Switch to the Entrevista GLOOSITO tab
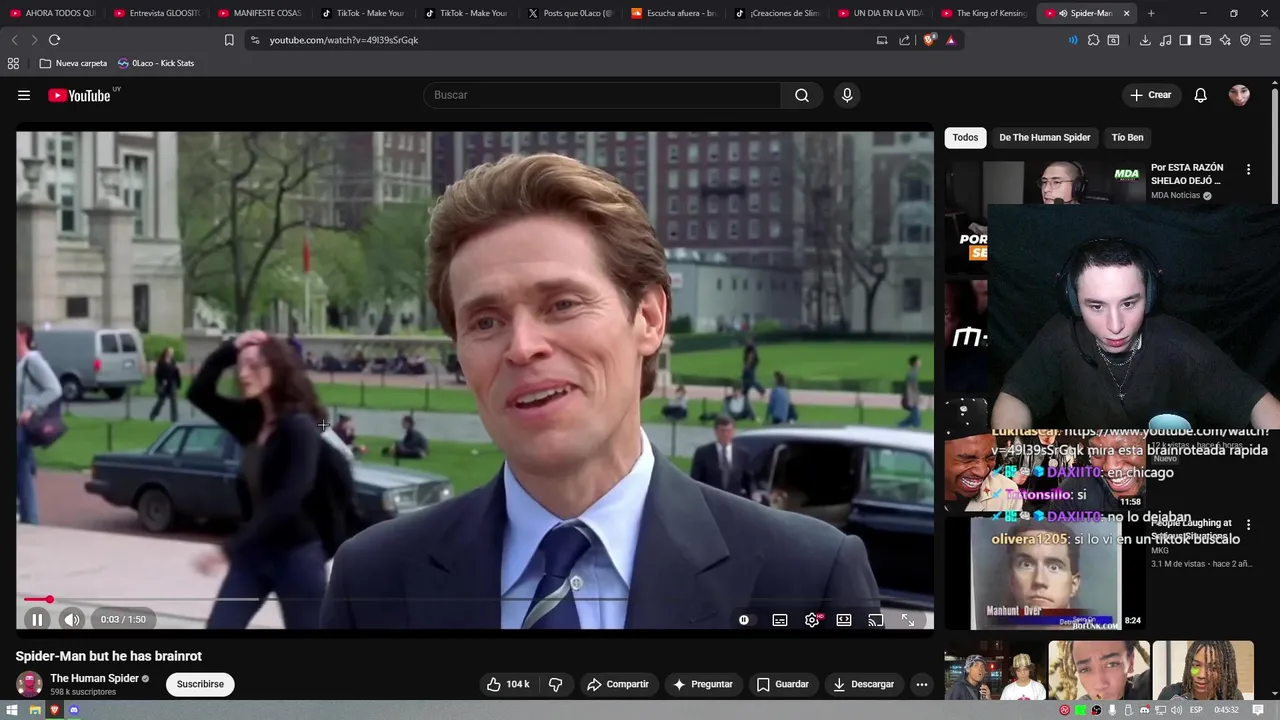This screenshot has width=1280, height=720. (x=157, y=13)
